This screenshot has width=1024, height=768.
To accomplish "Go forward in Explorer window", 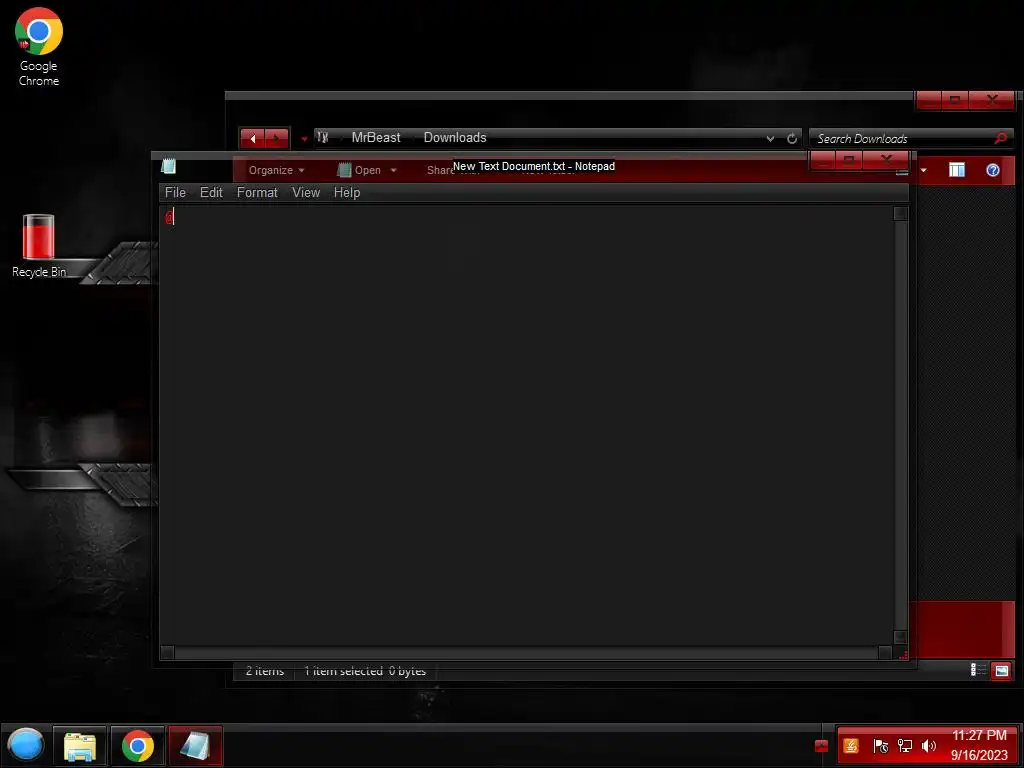I will pos(276,138).
